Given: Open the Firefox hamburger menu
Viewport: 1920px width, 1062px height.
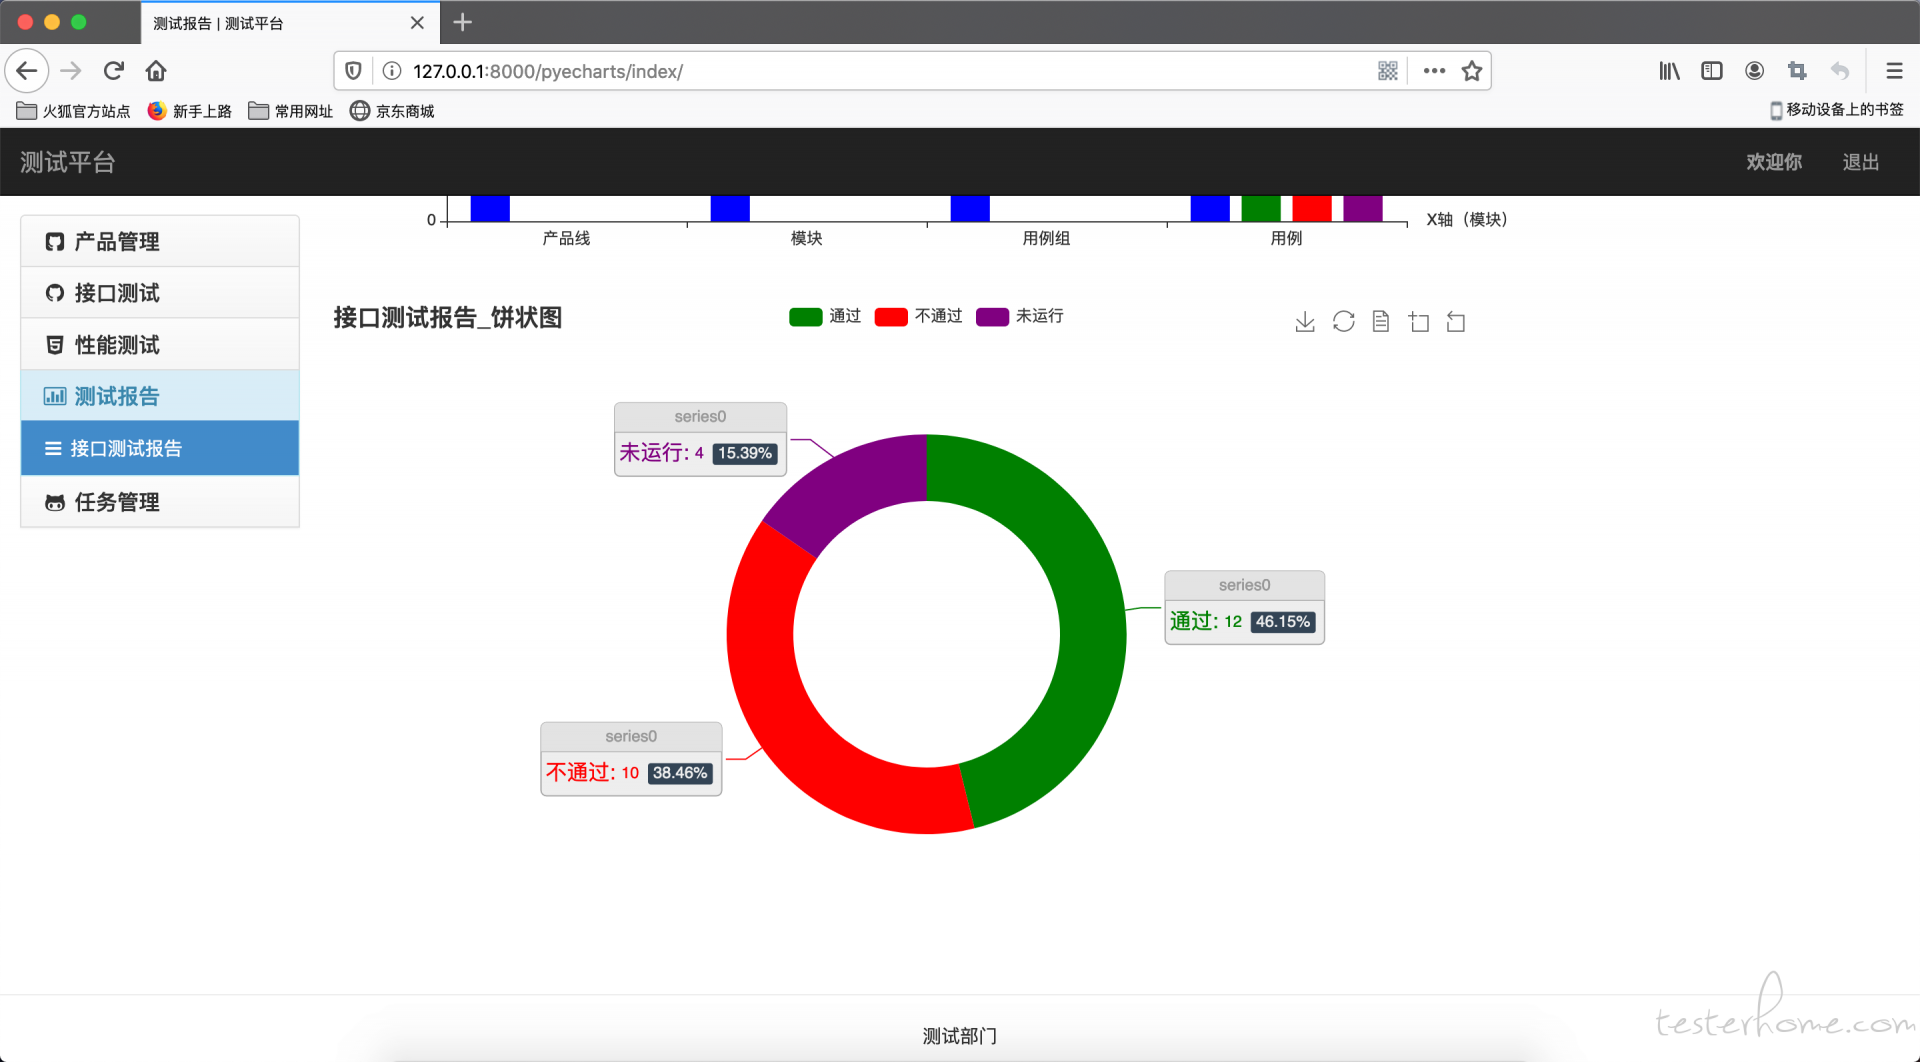Looking at the screenshot, I should (1894, 71).
